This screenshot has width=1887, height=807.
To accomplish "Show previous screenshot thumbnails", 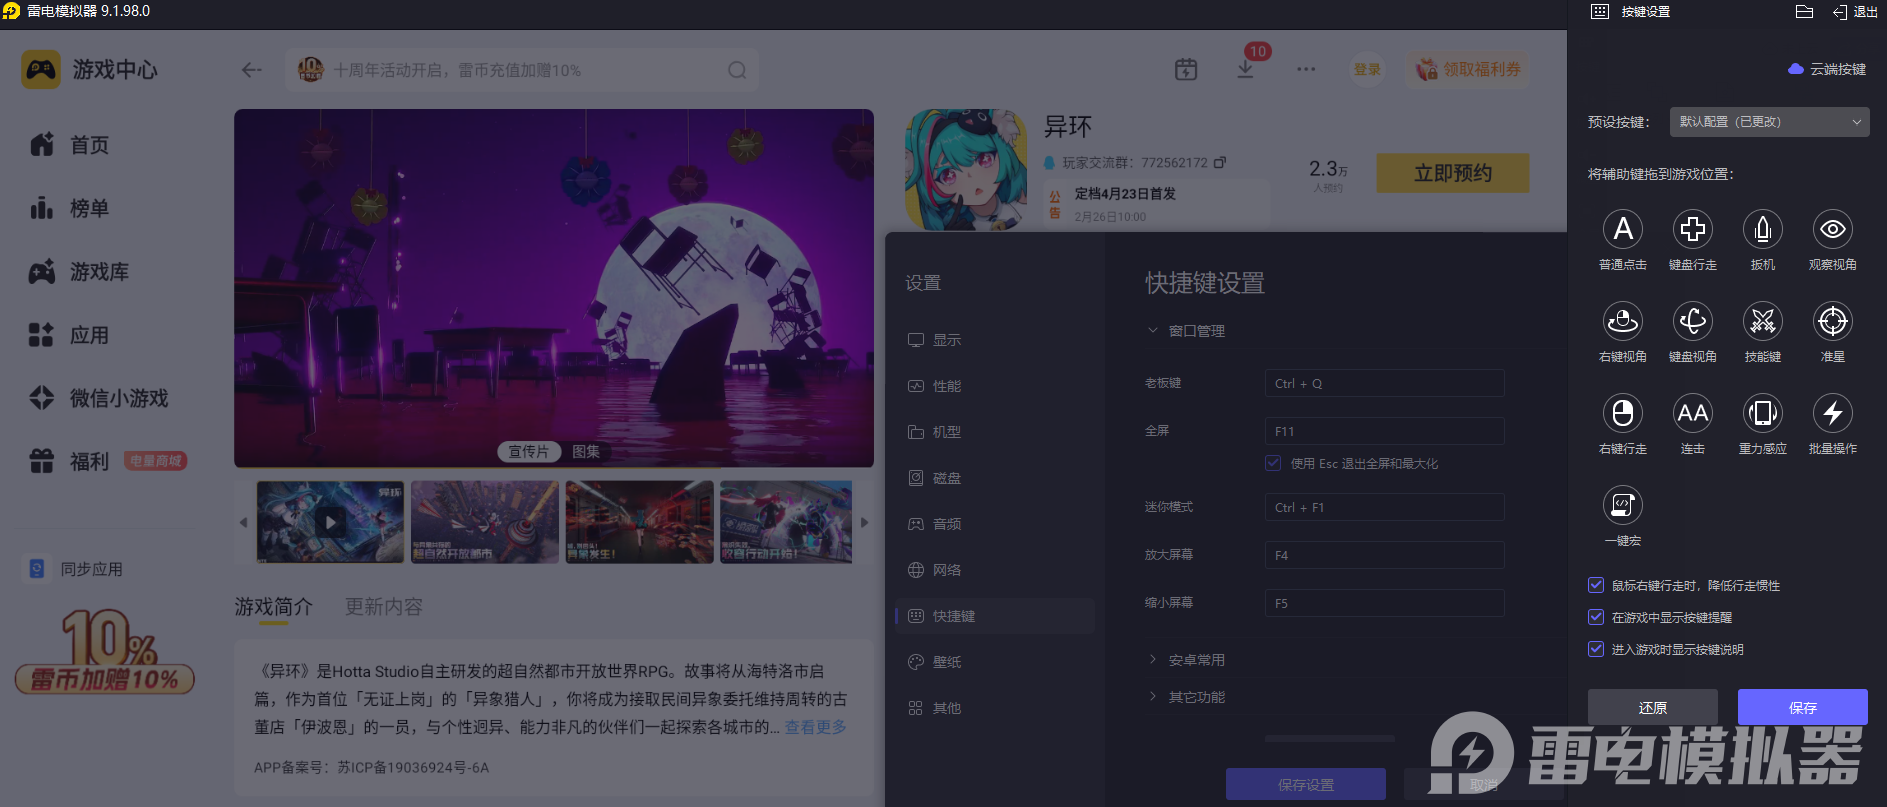I will (243, 522).
